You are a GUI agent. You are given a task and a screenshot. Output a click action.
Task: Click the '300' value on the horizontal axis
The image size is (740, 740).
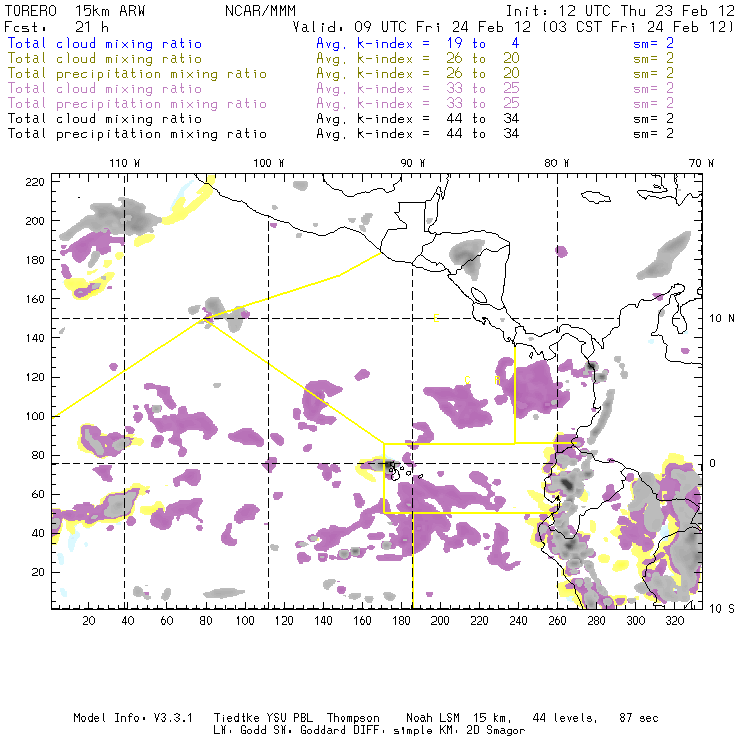click(x=636, y=621)
